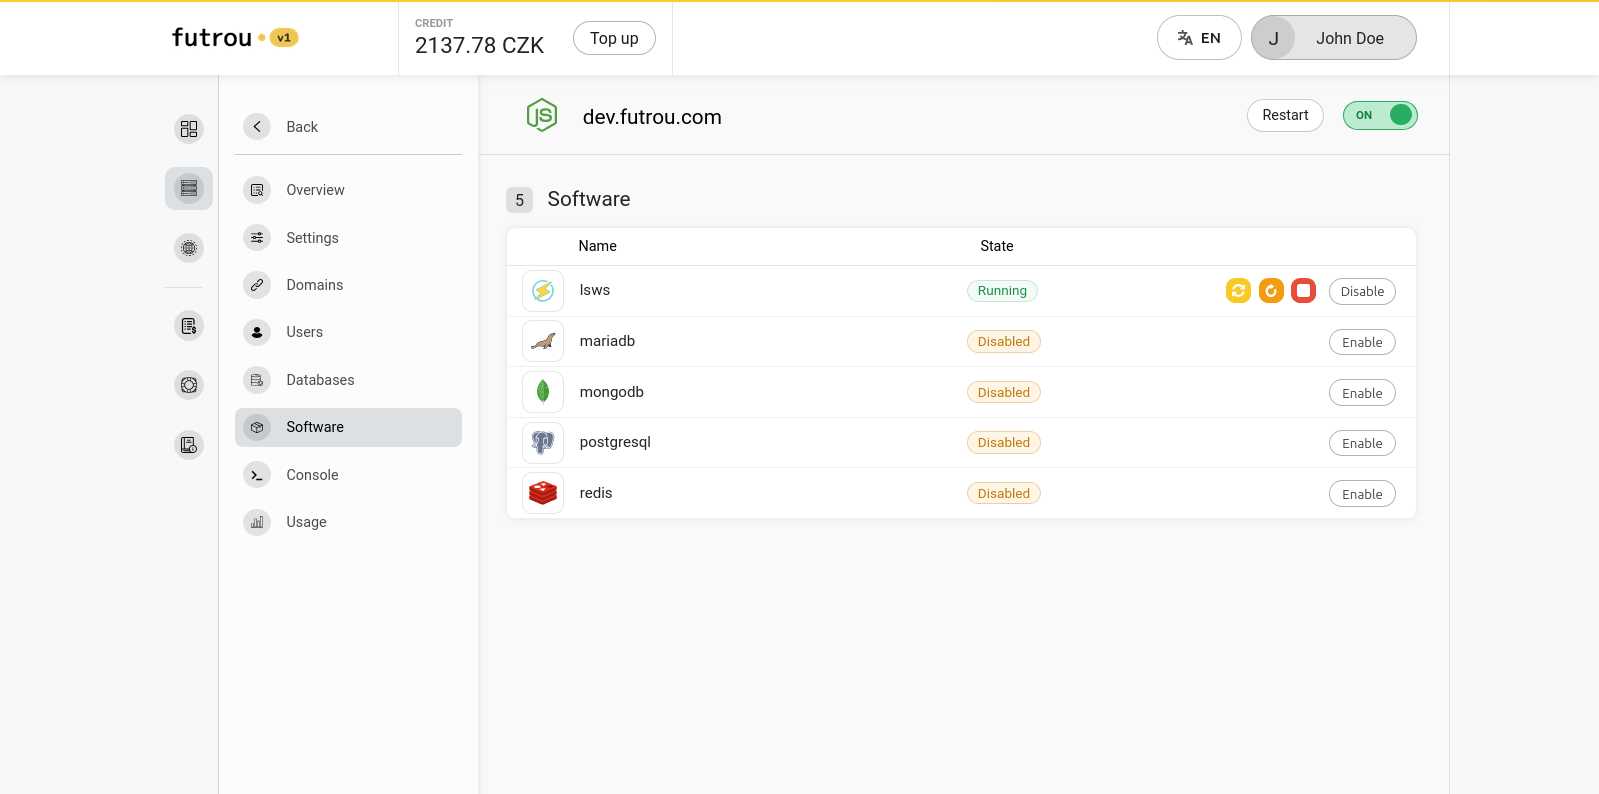Click the Top up button
Screen dimensions: 1599x794
(614, 38)
